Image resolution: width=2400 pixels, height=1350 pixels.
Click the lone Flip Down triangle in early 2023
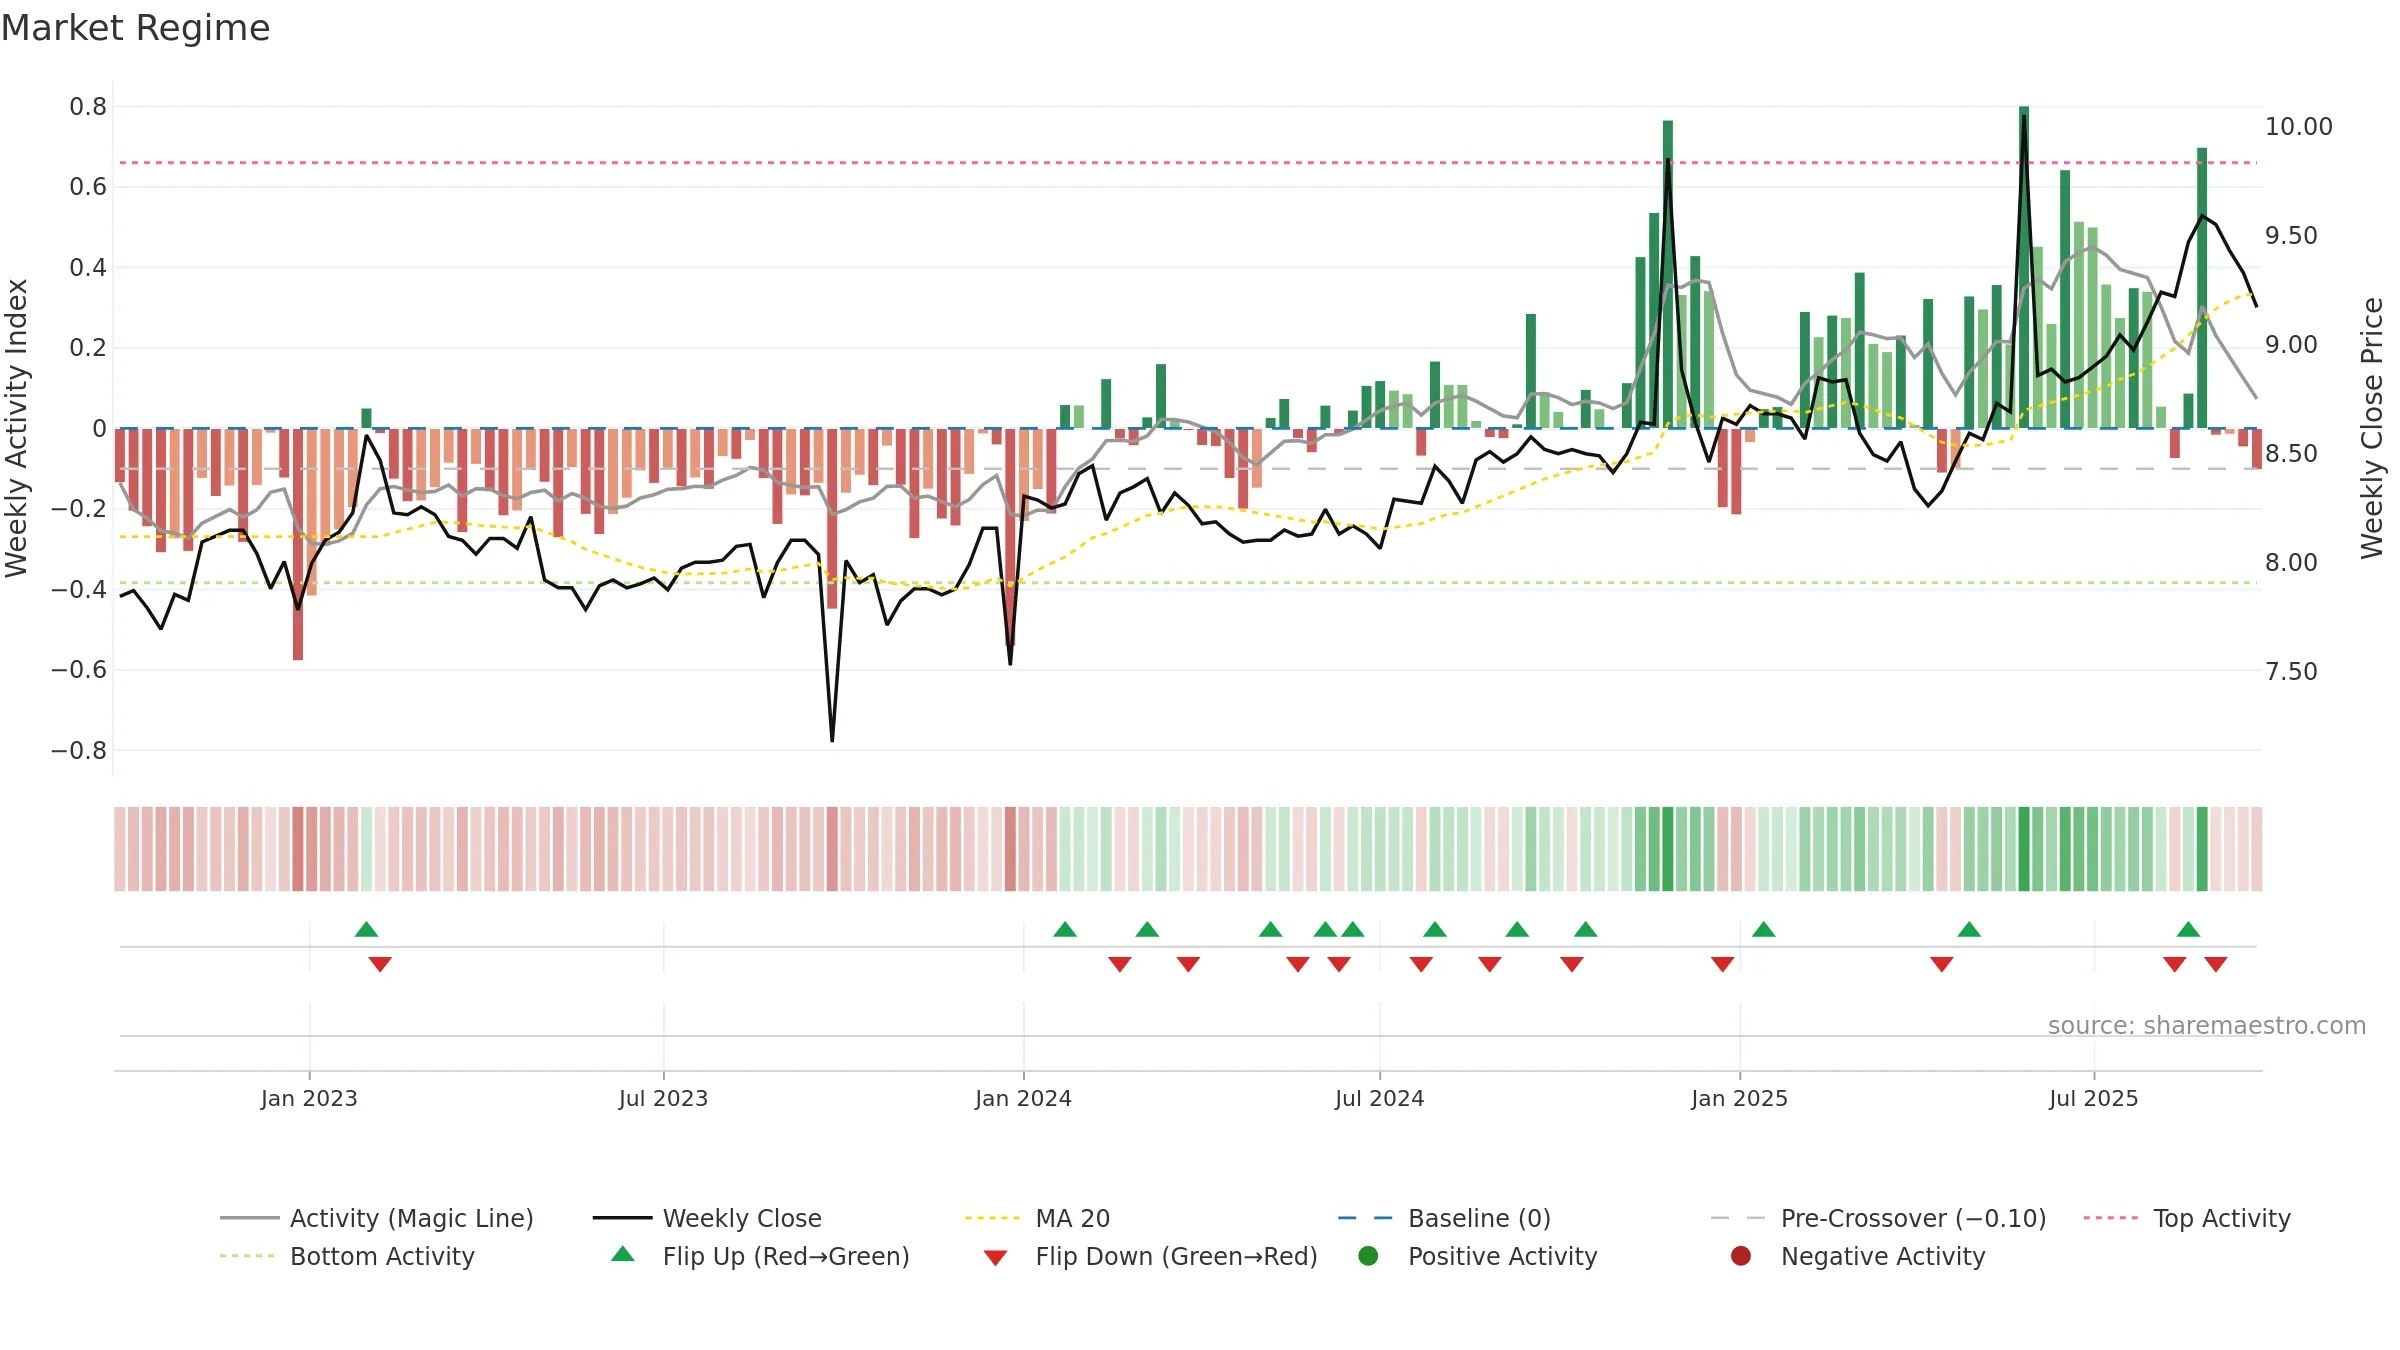click(x=380, y=964)
